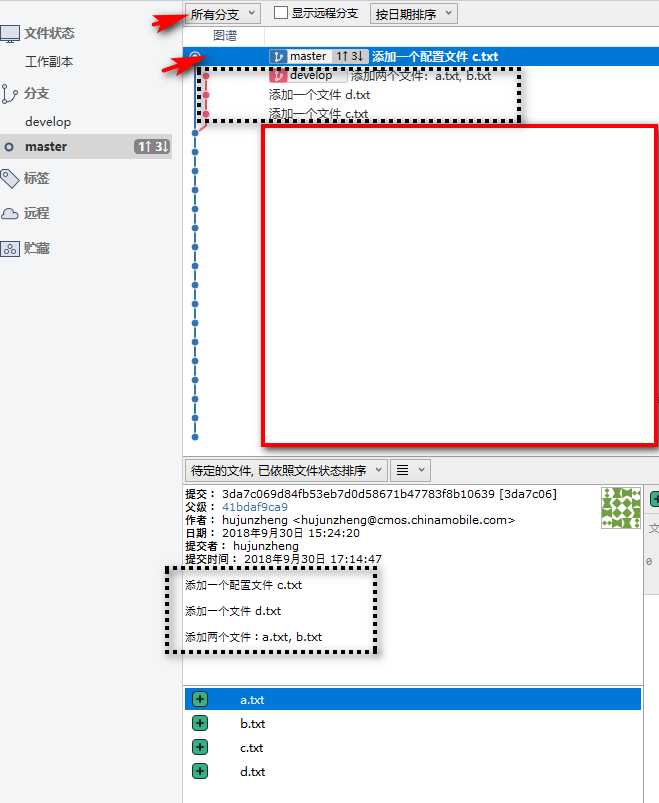The width and height of the screenshot is (659, 803).
Task: Enable the 显示远程分支 checkbox
Action: click(x=281, y=13)
